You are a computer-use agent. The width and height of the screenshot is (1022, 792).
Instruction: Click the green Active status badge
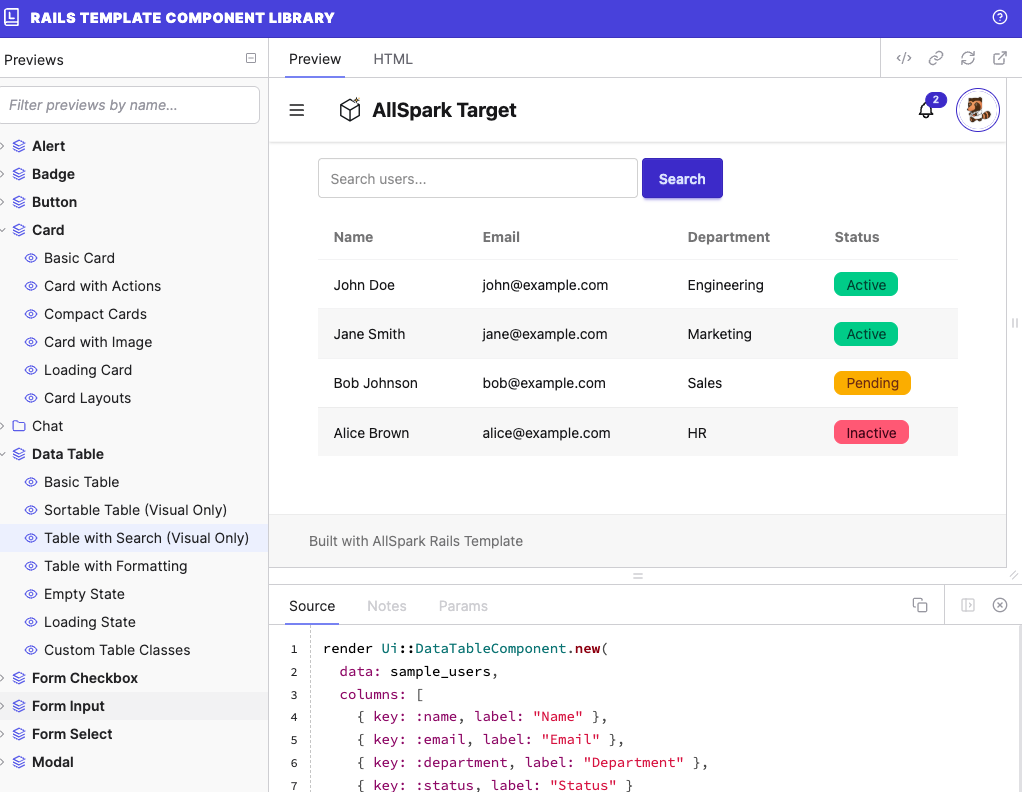[865, 284]
